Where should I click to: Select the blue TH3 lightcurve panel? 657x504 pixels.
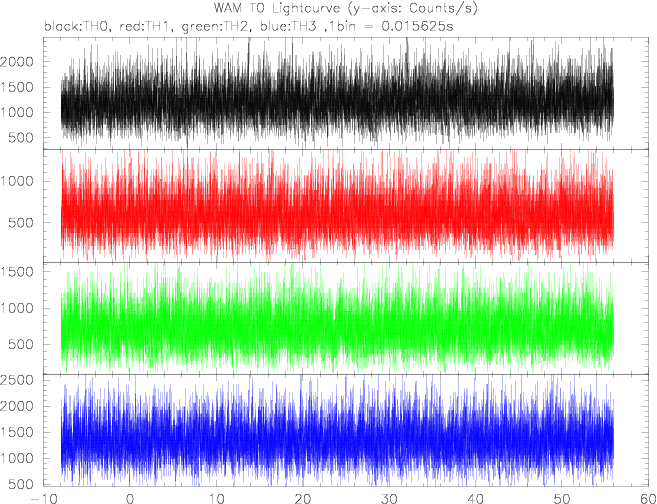click(x=346, y=430)
